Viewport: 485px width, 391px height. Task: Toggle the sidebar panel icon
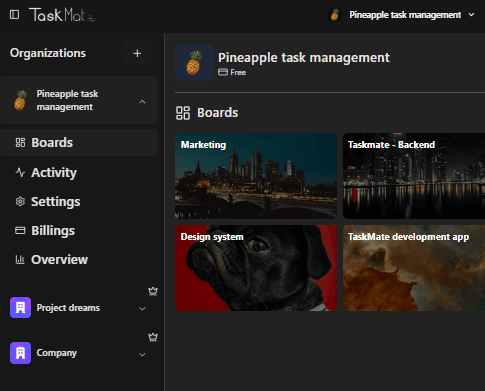click(14, 15)
